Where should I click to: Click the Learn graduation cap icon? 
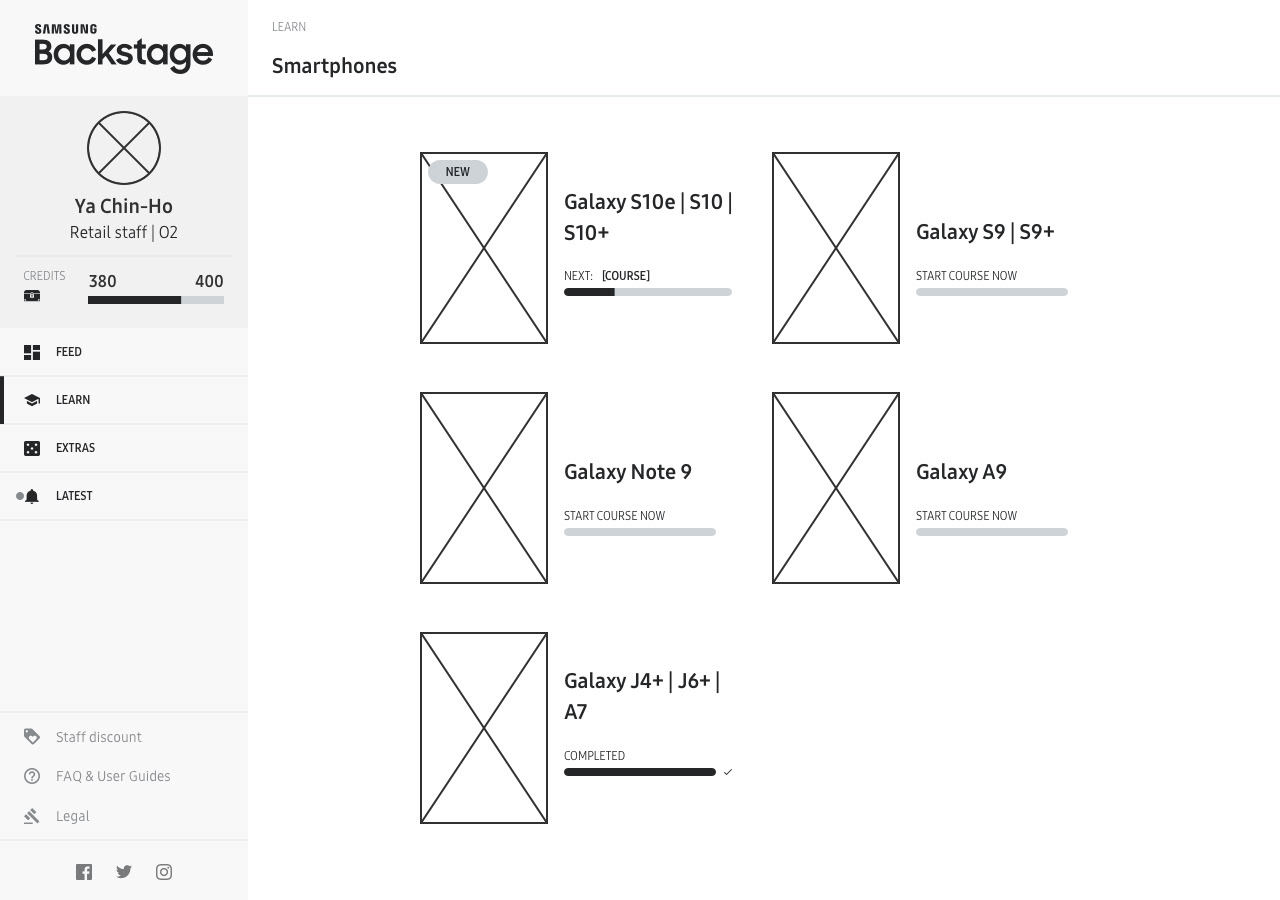tap(32, 400)
